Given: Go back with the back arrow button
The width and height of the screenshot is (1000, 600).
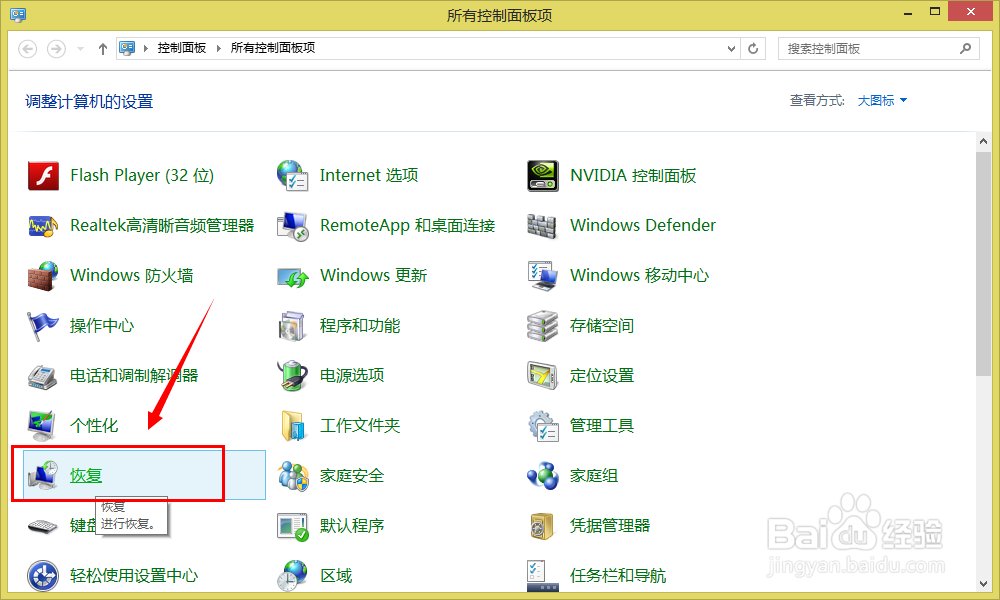Looking at the screenshot, I should coord(27,49).
